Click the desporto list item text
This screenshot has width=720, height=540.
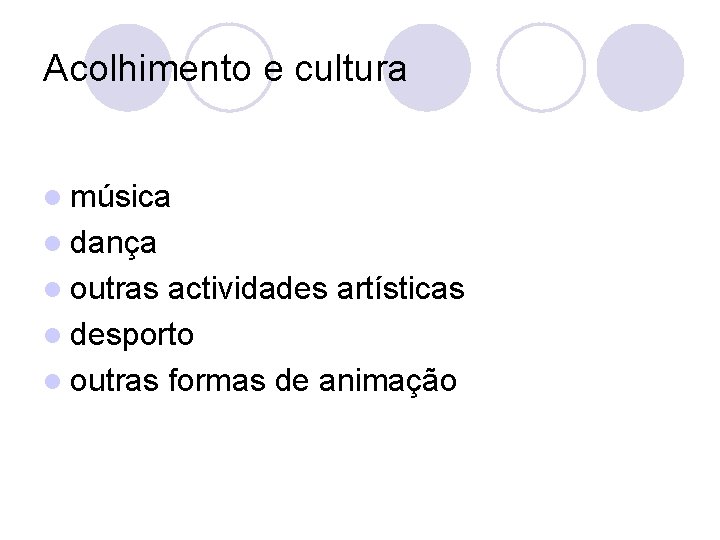coord(133,335)
